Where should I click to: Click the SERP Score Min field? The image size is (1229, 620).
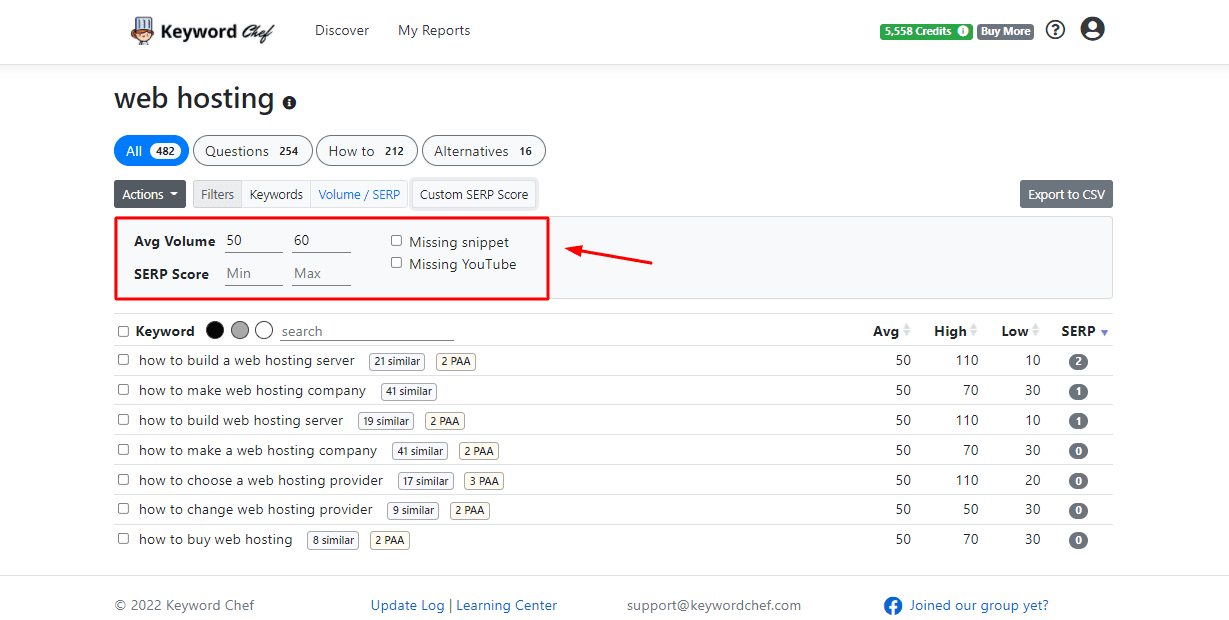tap(254, 274)
